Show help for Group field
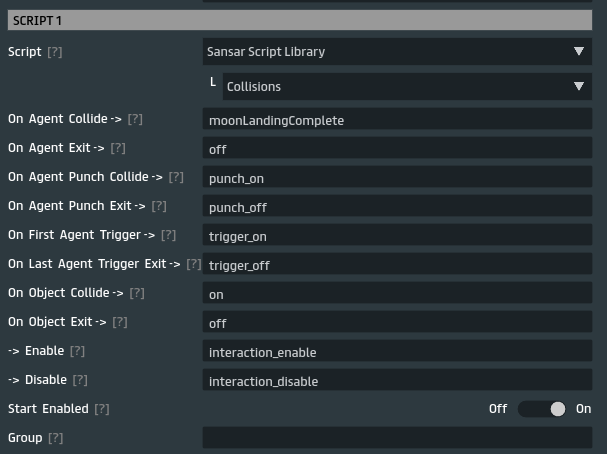The image size is (607, 454). pyautogui.click(x=55, y=439)
